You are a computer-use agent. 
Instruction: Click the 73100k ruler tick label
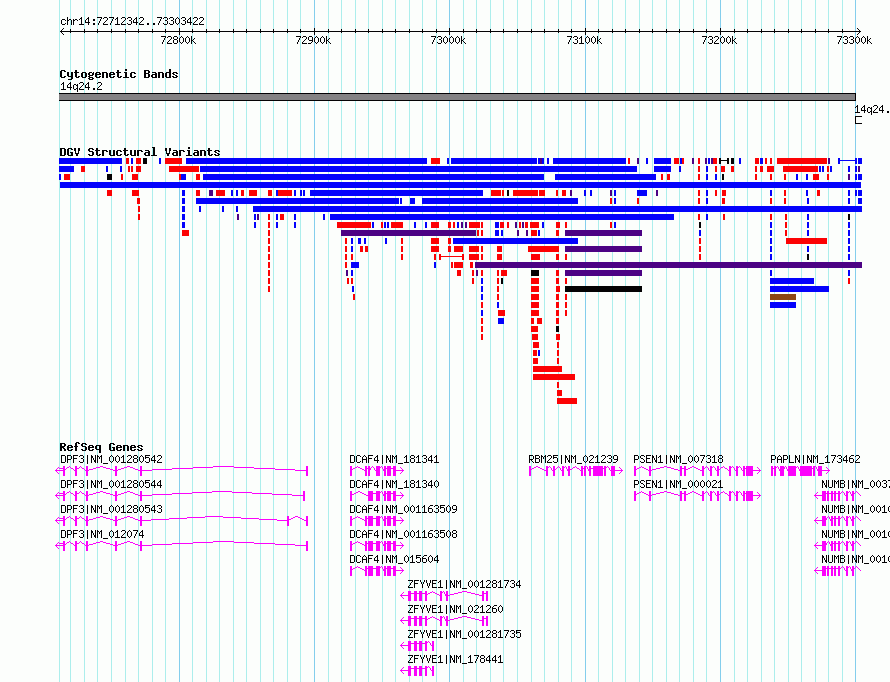pos(584,40)
